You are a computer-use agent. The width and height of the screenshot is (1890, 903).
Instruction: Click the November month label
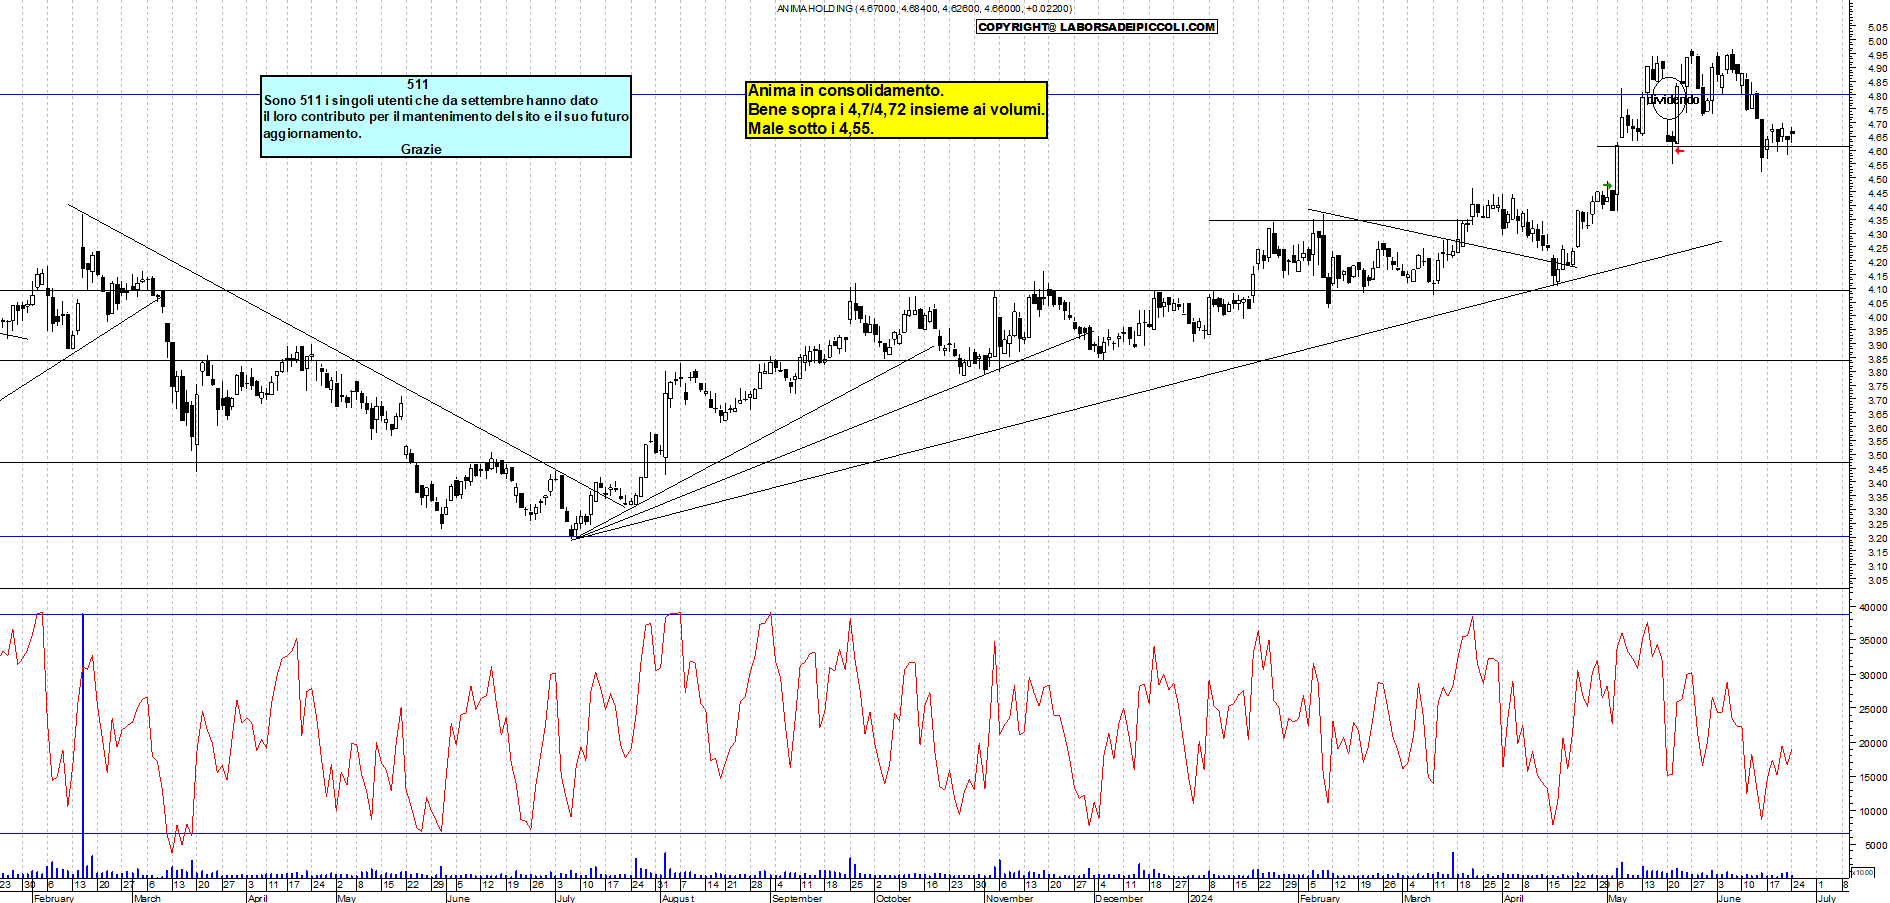(x=1009, y=898)
